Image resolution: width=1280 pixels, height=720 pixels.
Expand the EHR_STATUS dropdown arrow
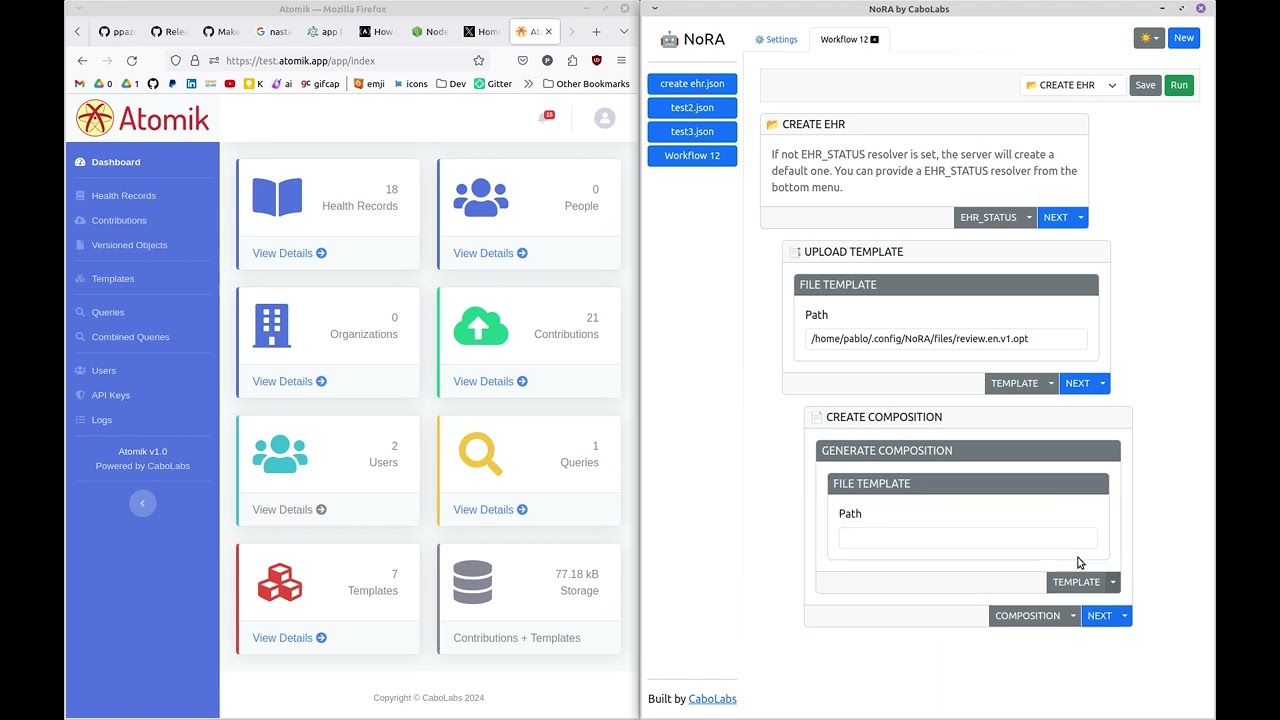[x=1029, y=217]
